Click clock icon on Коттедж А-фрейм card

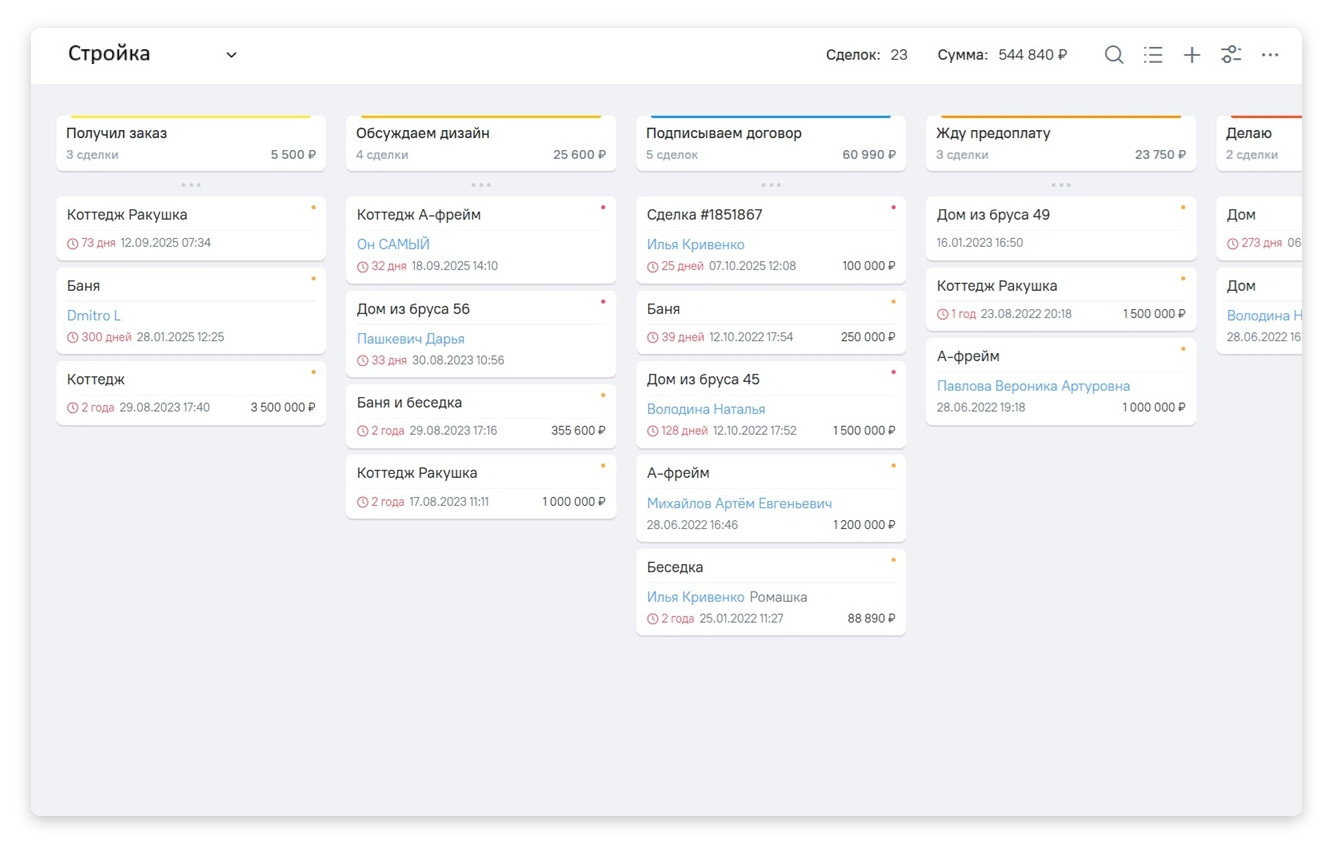(363, 267)
